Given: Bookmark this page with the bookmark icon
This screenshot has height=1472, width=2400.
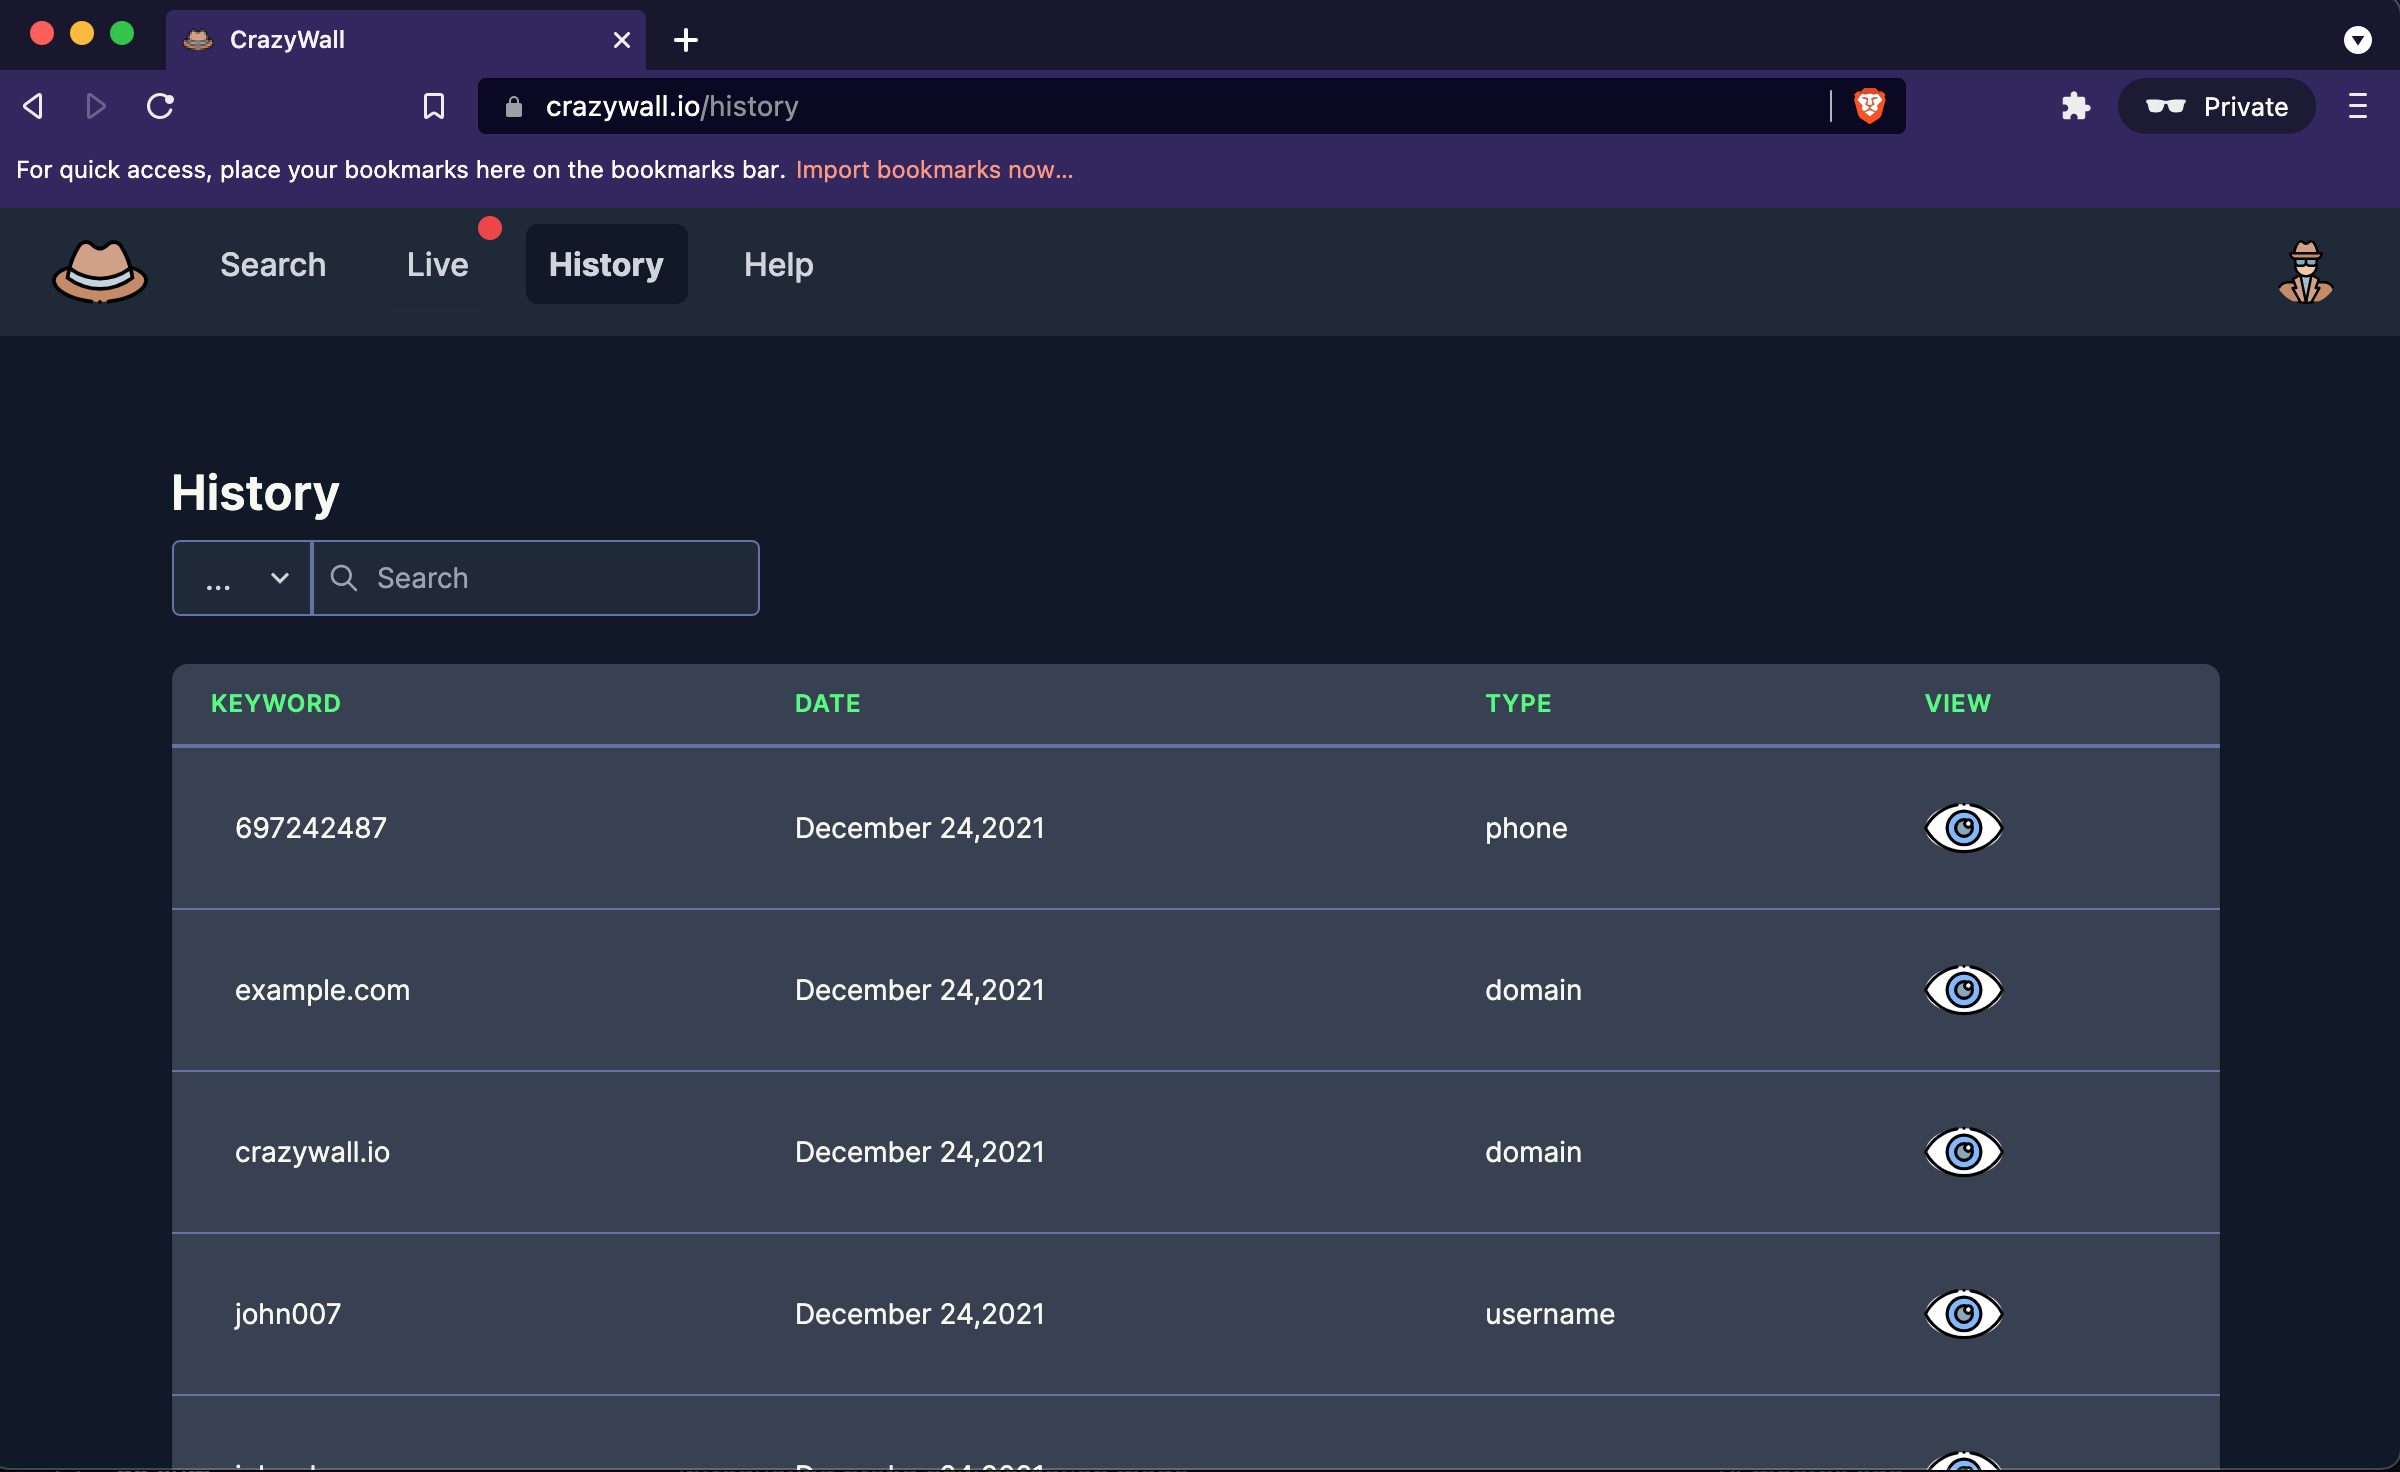Looking at the screenshot, I should (433, 106).
